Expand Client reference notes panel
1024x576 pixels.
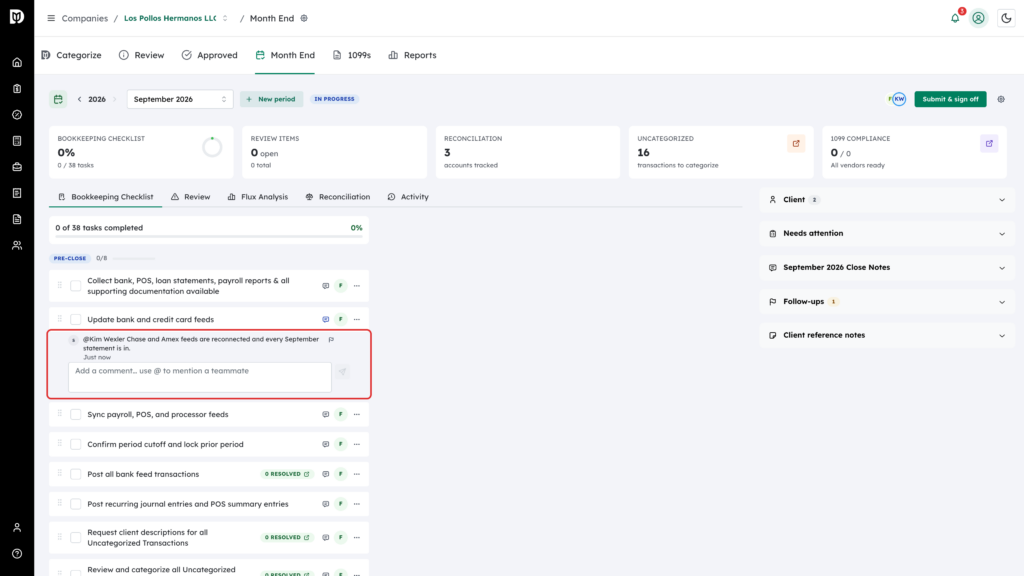887,335
